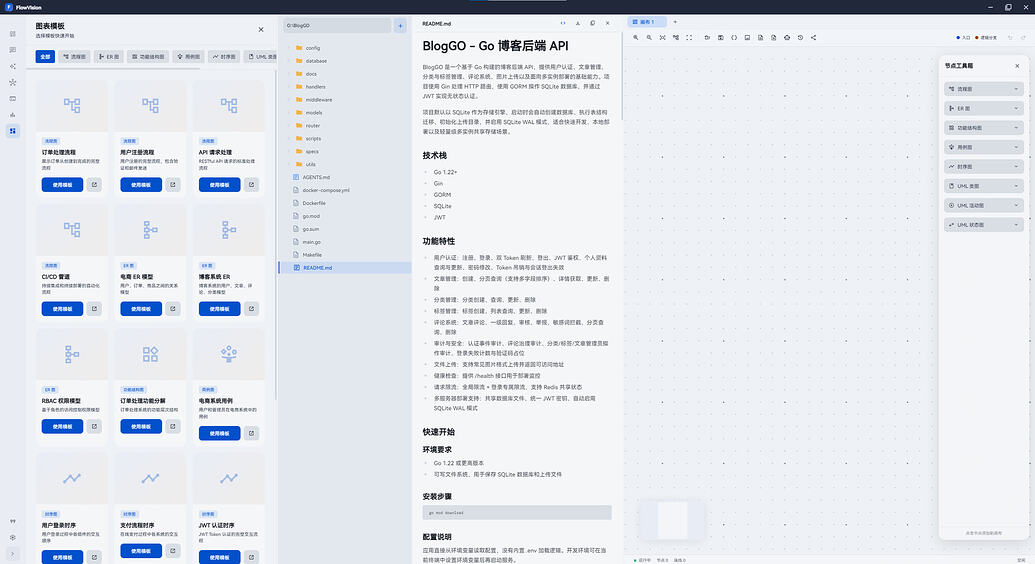Image resolution: width=1035 pixels, height=564 pixels.
Task: Select 时序图 template filter tab
Action: 224,57
